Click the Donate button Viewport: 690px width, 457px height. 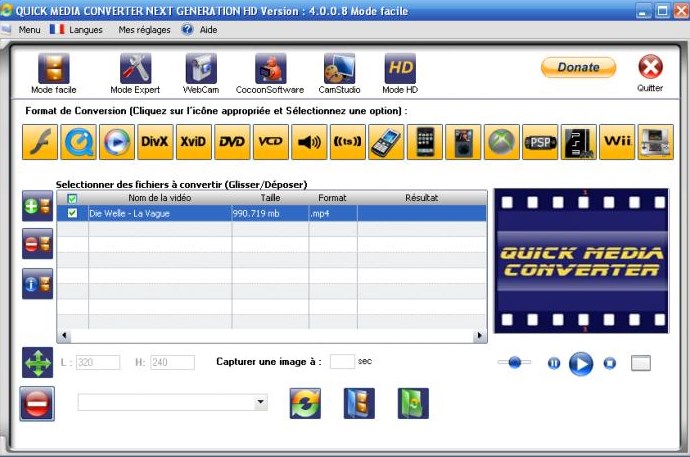tap(578, 67)
